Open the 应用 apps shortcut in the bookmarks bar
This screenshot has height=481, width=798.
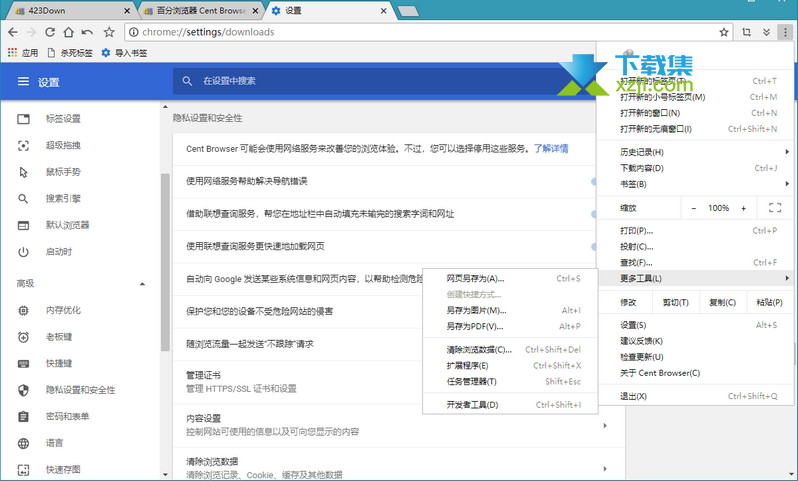[23, 52]
